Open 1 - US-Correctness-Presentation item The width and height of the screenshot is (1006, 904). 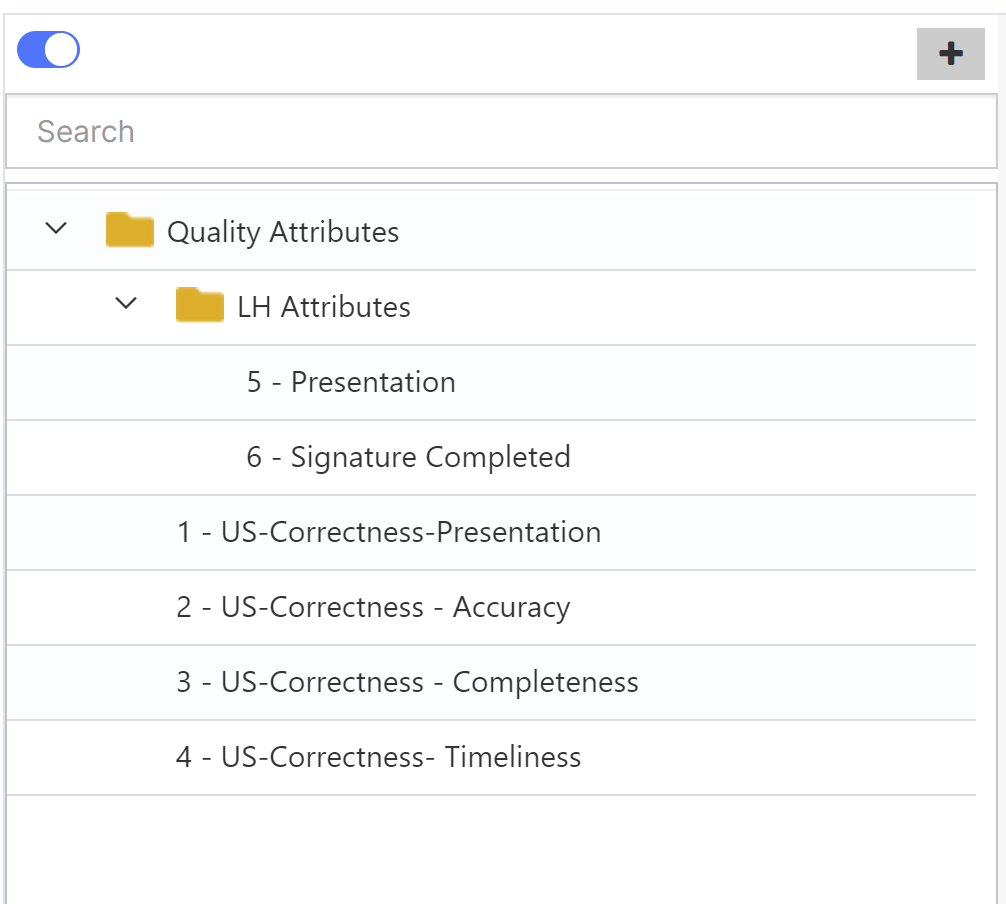click(388, 532)
